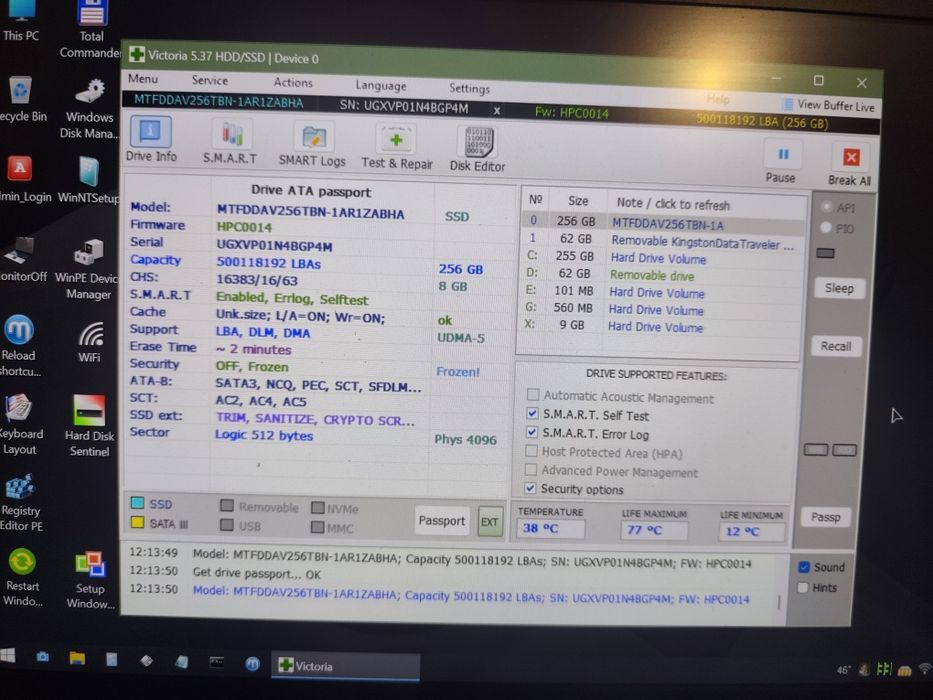Click the cyan SSD color indicator
Viewport: 933px width, 700px height.
pos(137,503)
